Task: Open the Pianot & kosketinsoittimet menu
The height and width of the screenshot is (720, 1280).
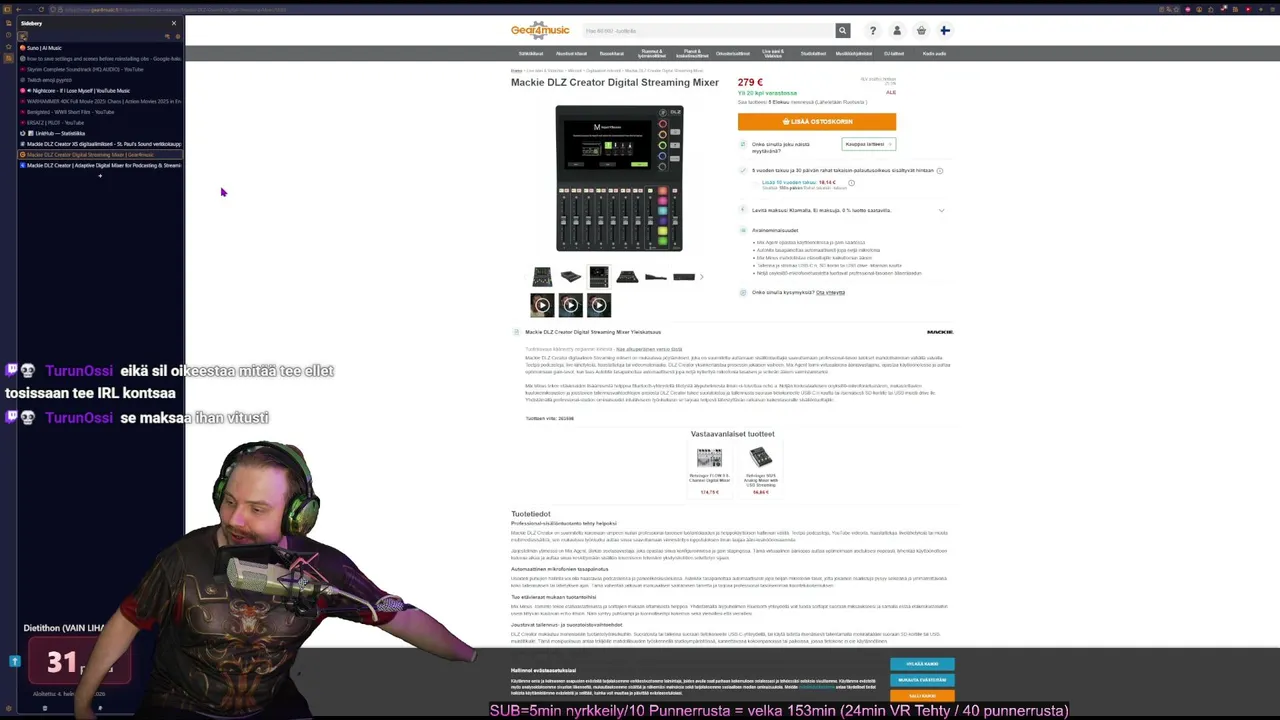Action: click(692, 54)
